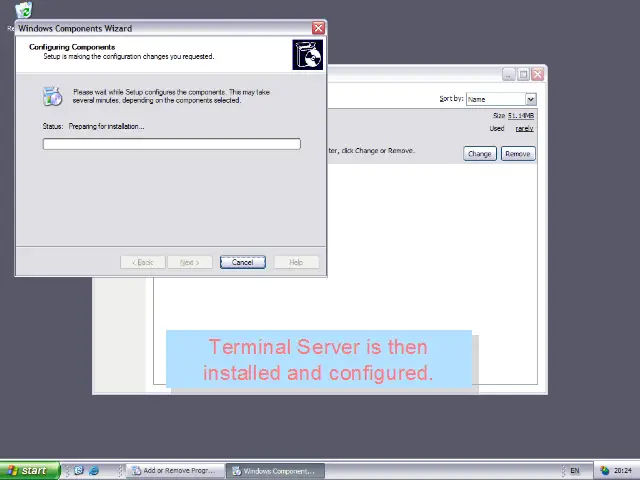Minimize the Add or Remove Programs window
This screenshot has width=640, height=480.
coord(509,74)
